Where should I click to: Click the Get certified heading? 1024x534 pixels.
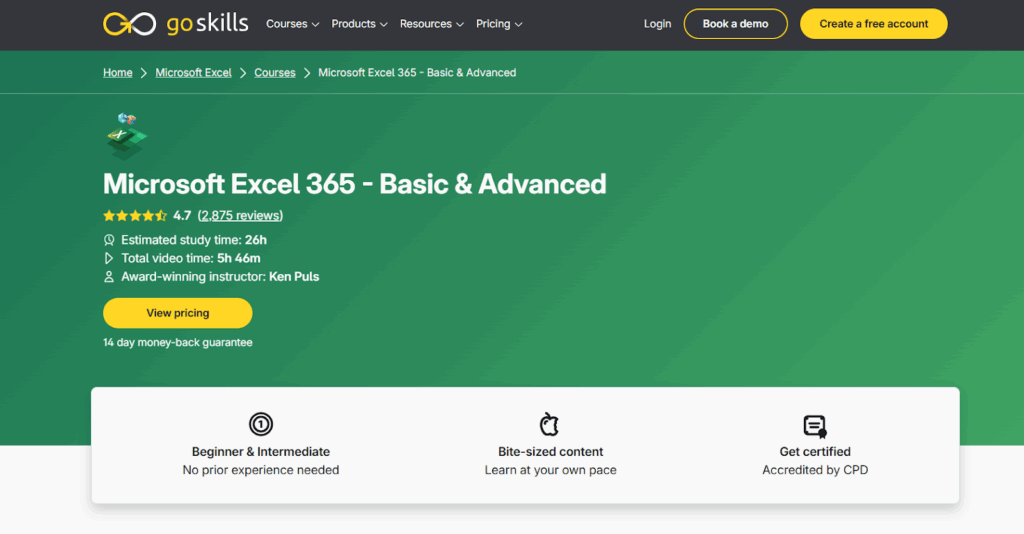coord(815,452)
